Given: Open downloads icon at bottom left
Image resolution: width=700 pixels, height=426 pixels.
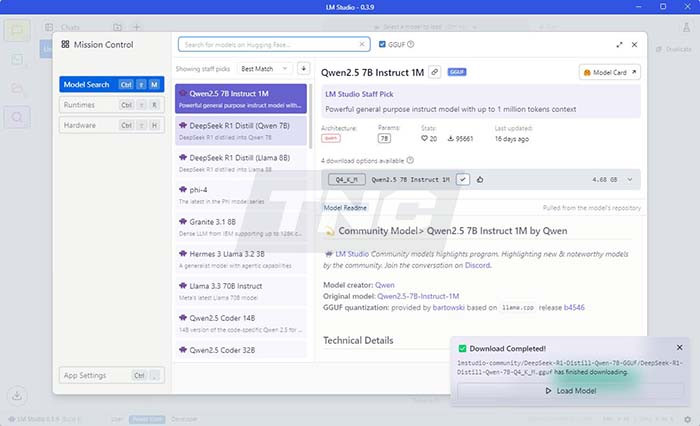Looking at the screenshot, I should pyautogui.click(x=17, y=395).
